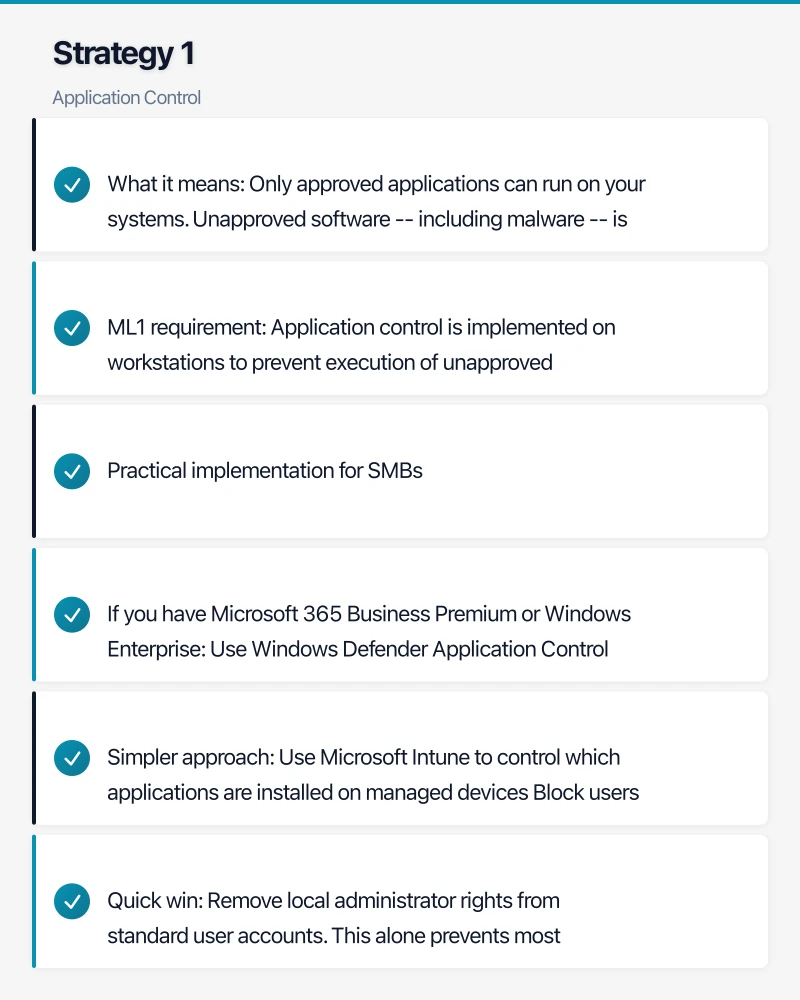800x1000 pixels.
Task: Click the checkmark icon beside 'What it means'
Action: click(x=71, y=185)
